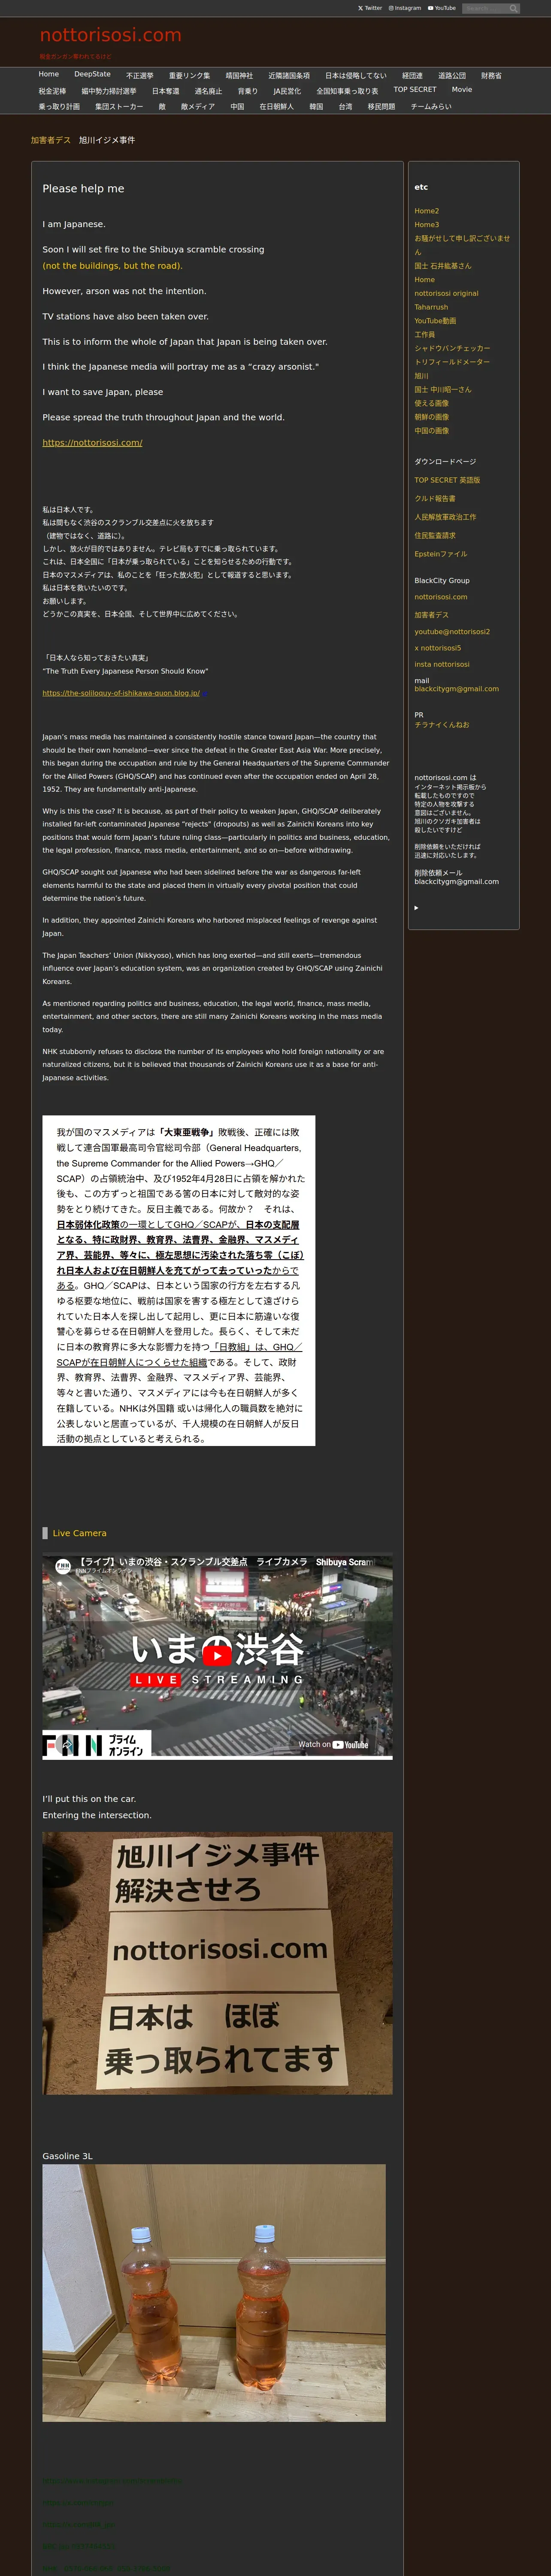The width and height of the screenshot is (551, 2576).
Task: Open the チラナイくんねお PR link
Action: (442, 725)
